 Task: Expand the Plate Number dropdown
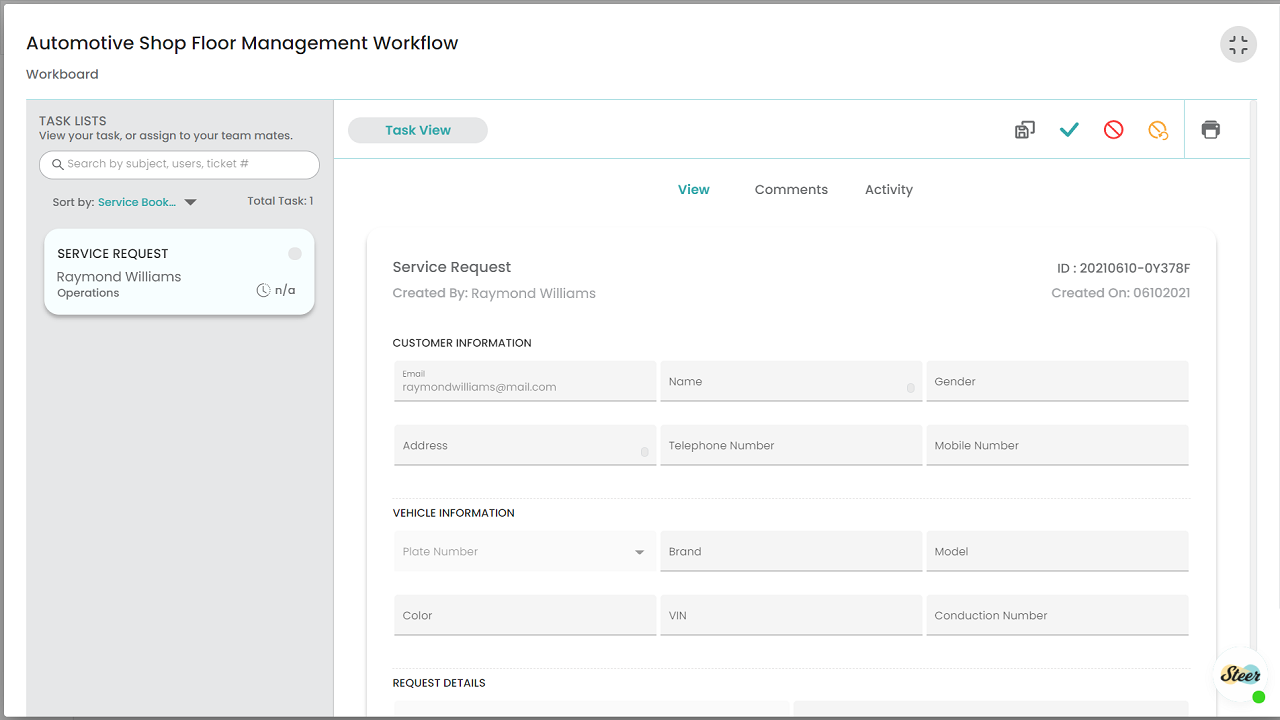click(x=639, y=552)
